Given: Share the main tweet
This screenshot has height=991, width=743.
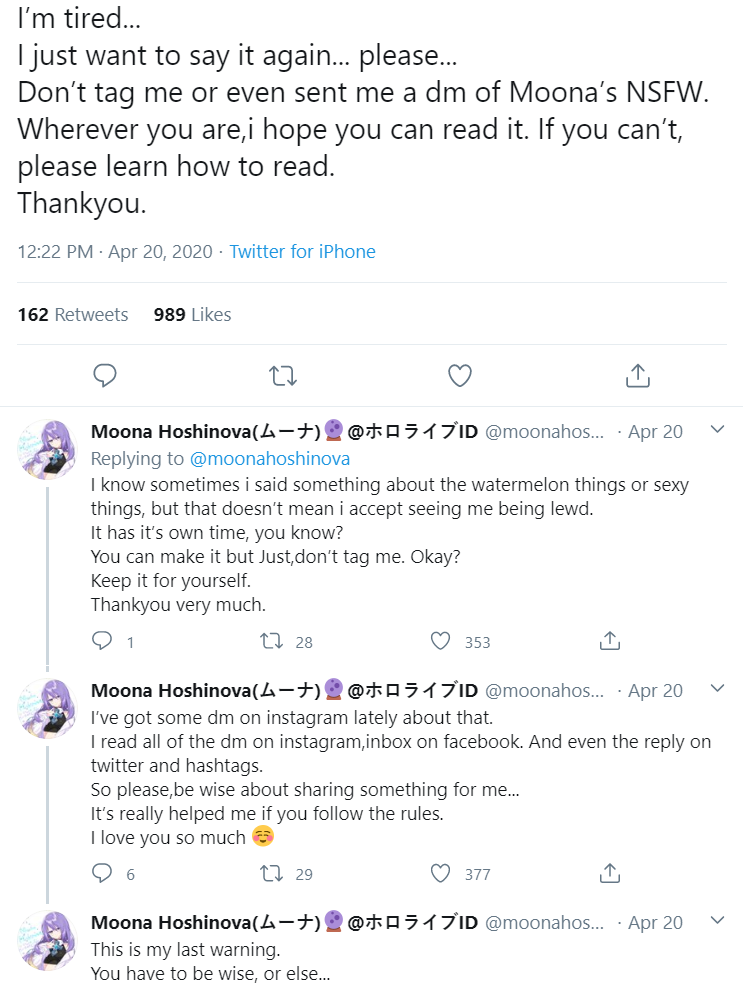Looking at the screenshot, I should (x=637, y=376).
